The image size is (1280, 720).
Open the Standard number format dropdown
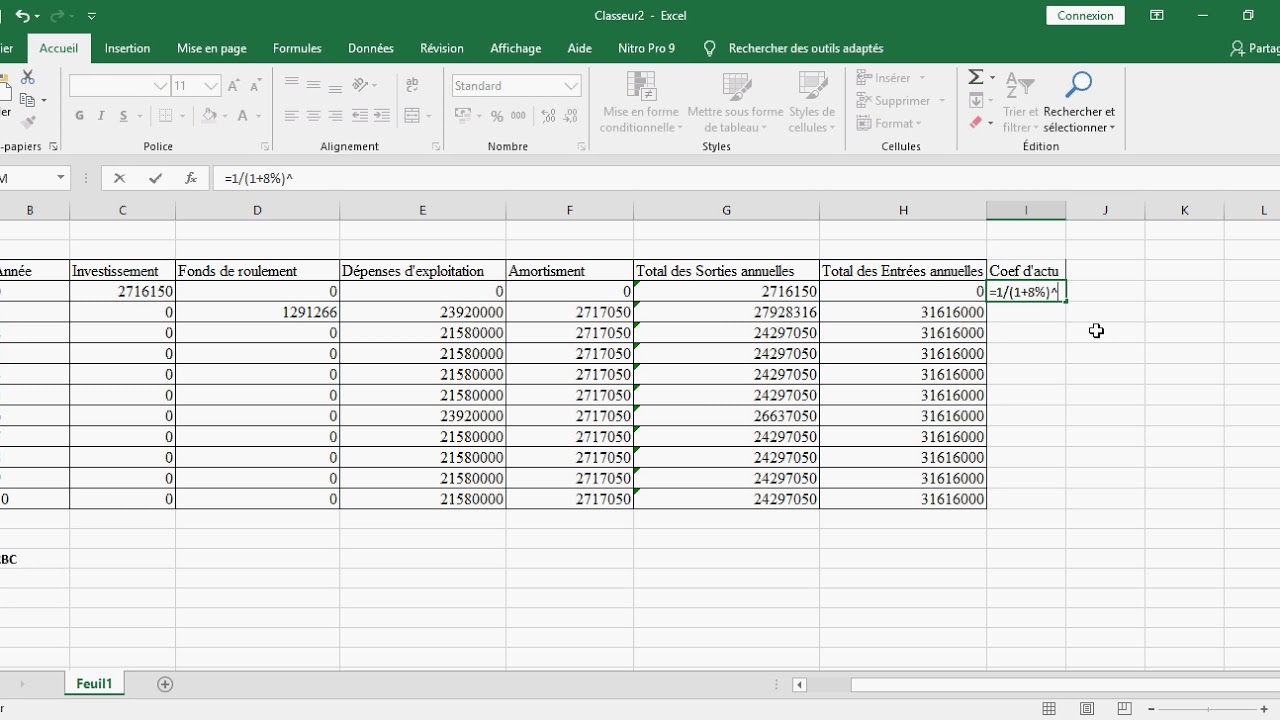[572, 86]
